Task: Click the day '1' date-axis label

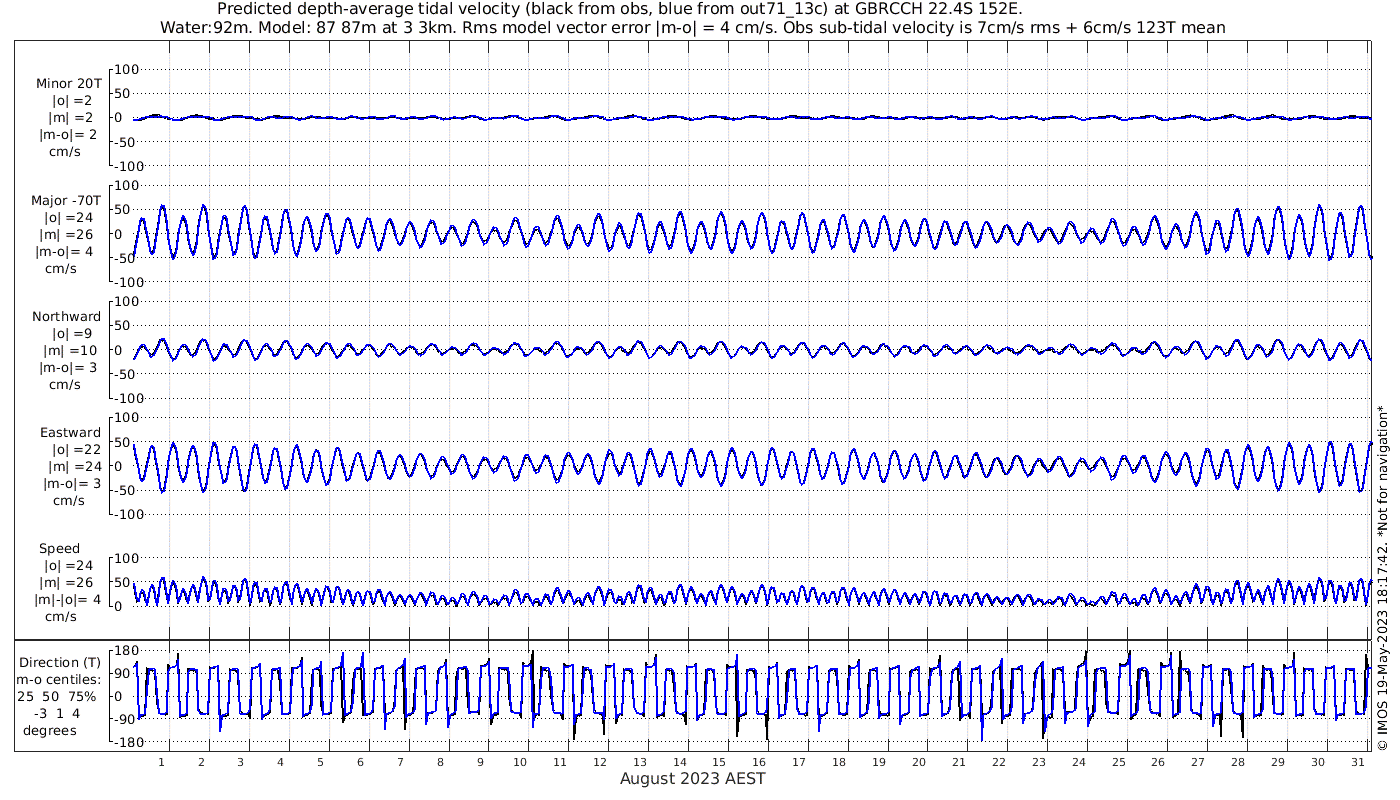Action: click(x=162, y=762)
